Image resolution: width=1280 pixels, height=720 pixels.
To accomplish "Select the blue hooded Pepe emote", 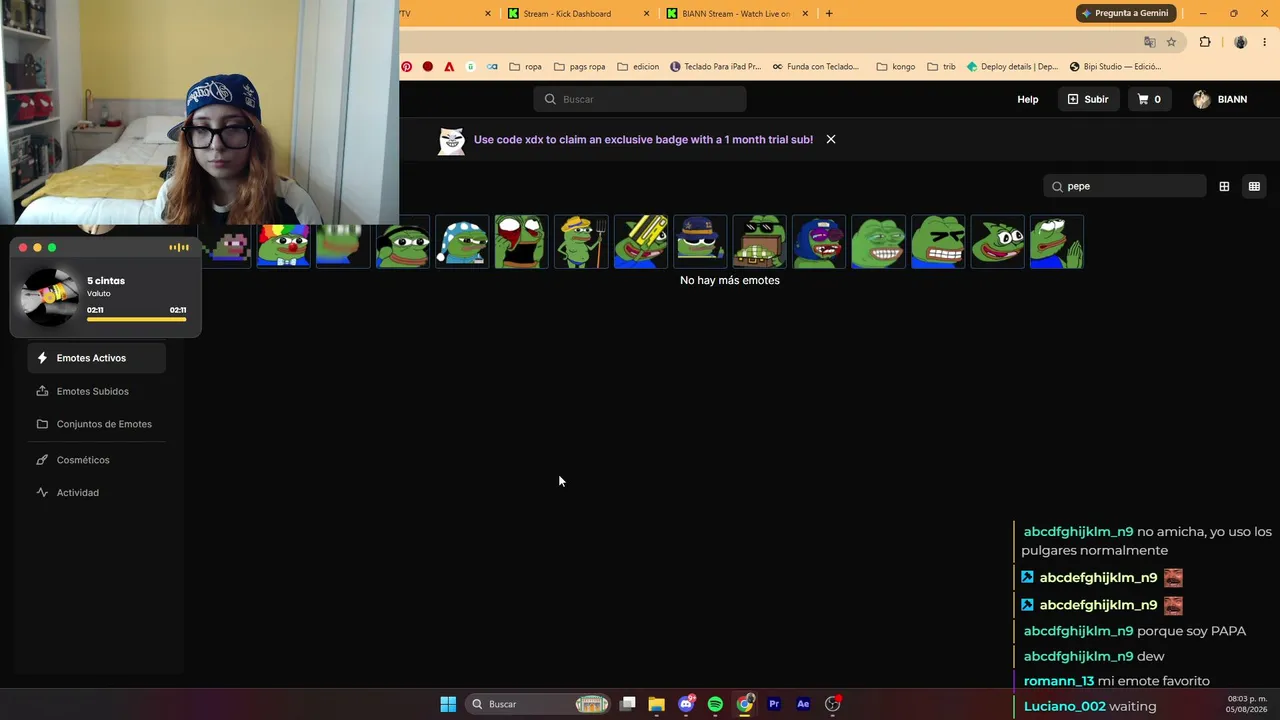I will click(819, 242).
